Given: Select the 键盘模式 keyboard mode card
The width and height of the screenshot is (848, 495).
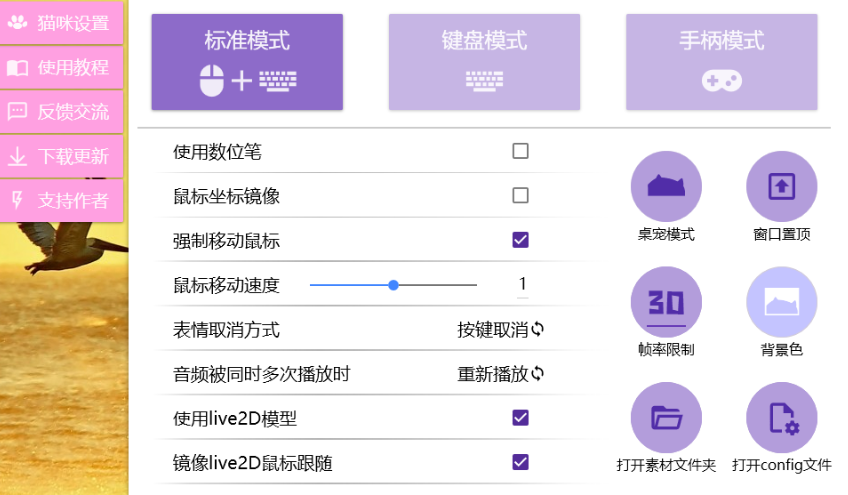Looking at the screenshot, I should pyautogui.click(x=484, y=62).
